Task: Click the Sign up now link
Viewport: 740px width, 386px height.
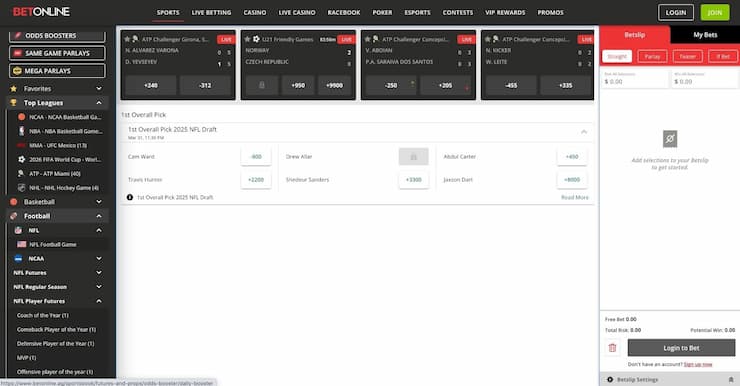Action: pos(698,364)
